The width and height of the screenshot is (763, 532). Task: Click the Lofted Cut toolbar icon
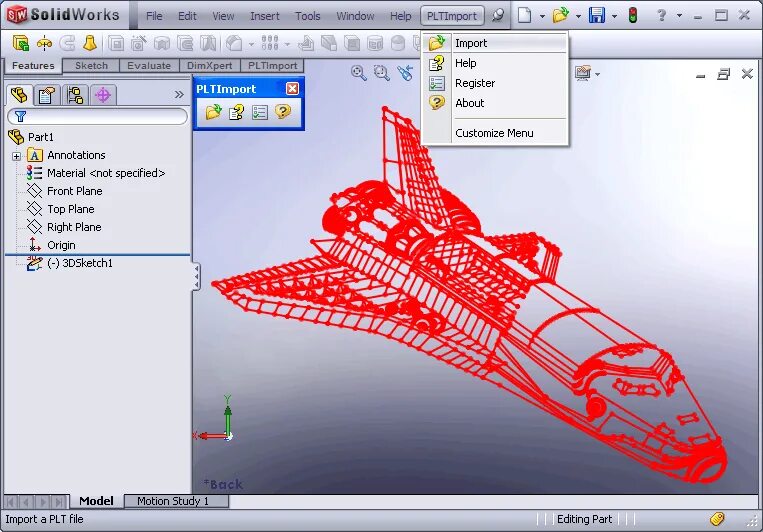coord(208,44)
